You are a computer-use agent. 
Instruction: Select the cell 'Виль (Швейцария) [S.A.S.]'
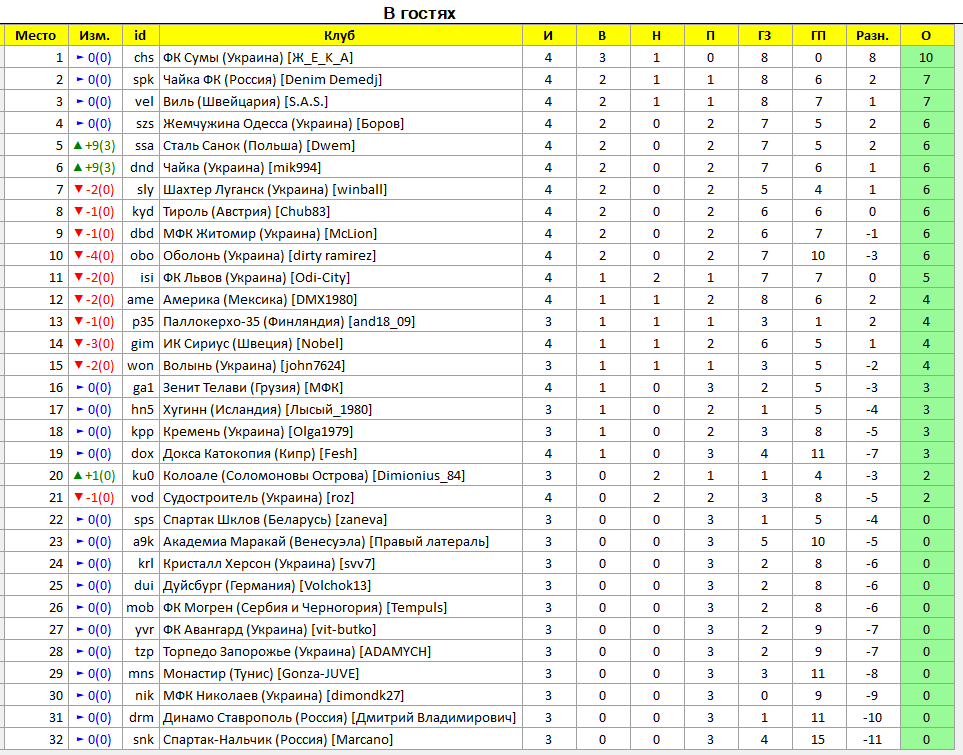pos(341,102)
